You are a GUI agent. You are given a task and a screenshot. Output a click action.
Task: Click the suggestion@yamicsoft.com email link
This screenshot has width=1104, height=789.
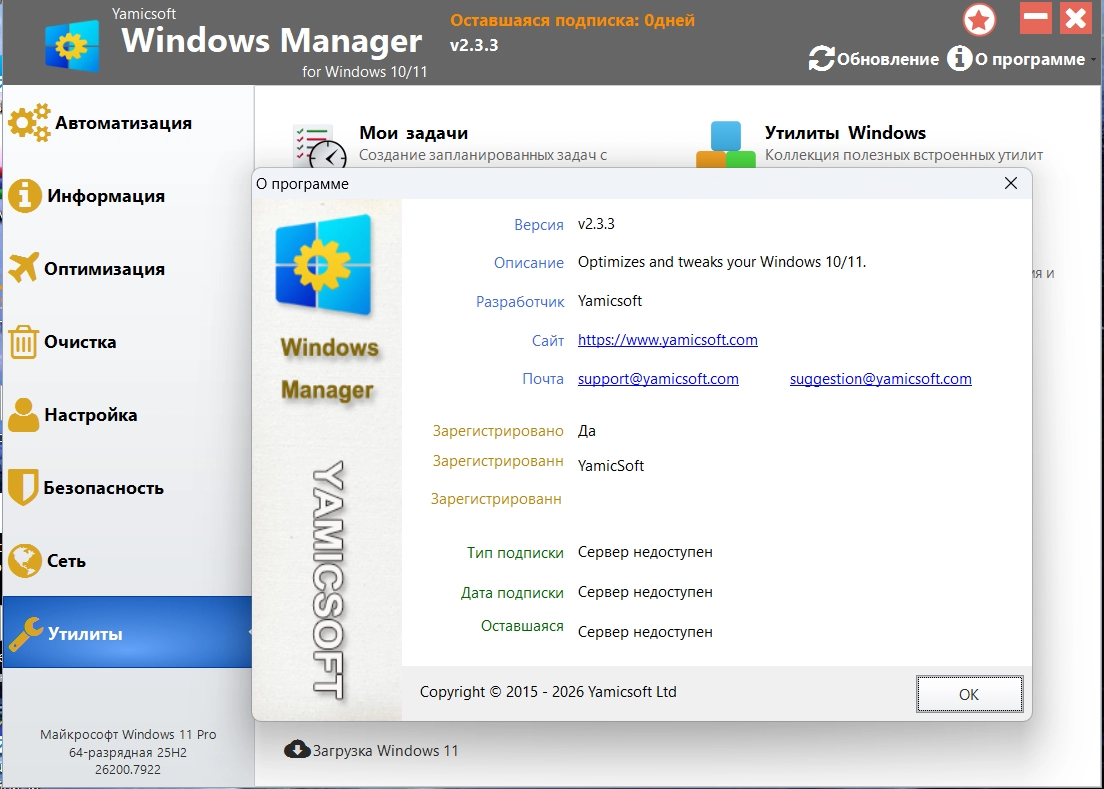(881, 379)
